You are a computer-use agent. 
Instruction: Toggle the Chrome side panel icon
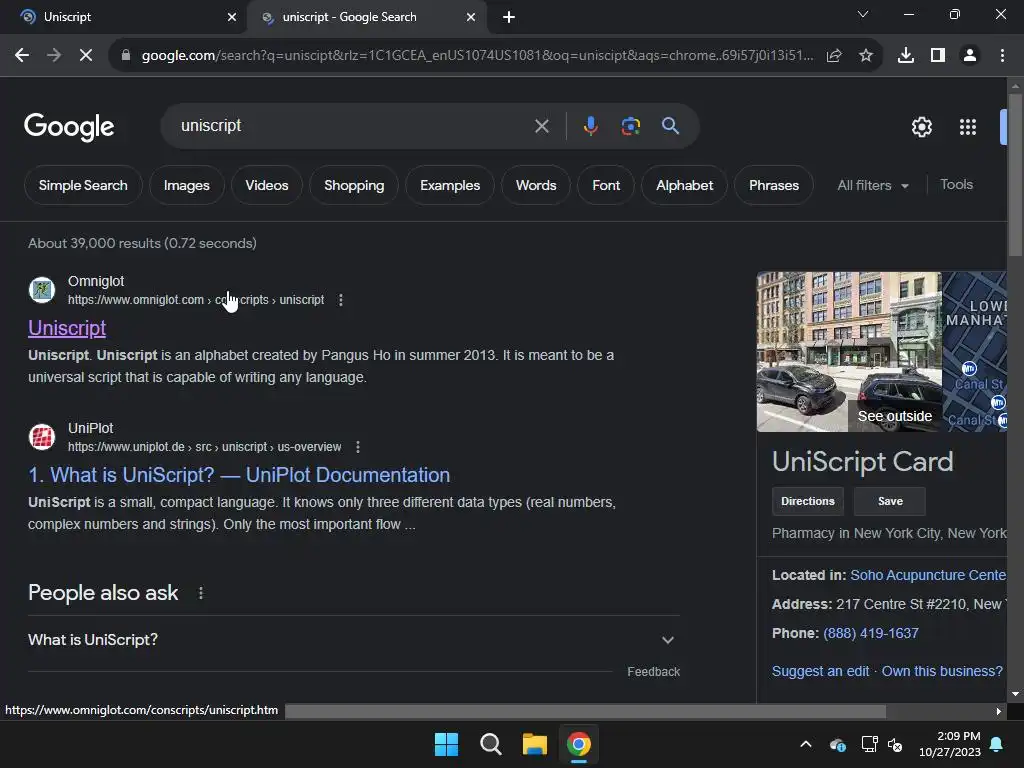click(x=938, y=56)
